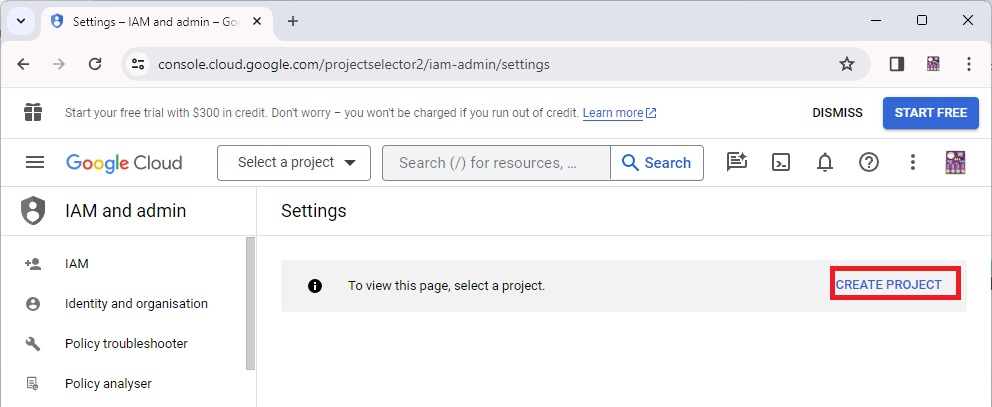Image resolution: width=992 pixels, height=407 pixels.
Task: Click the info icon in the notice
Action: coord(314,286)
